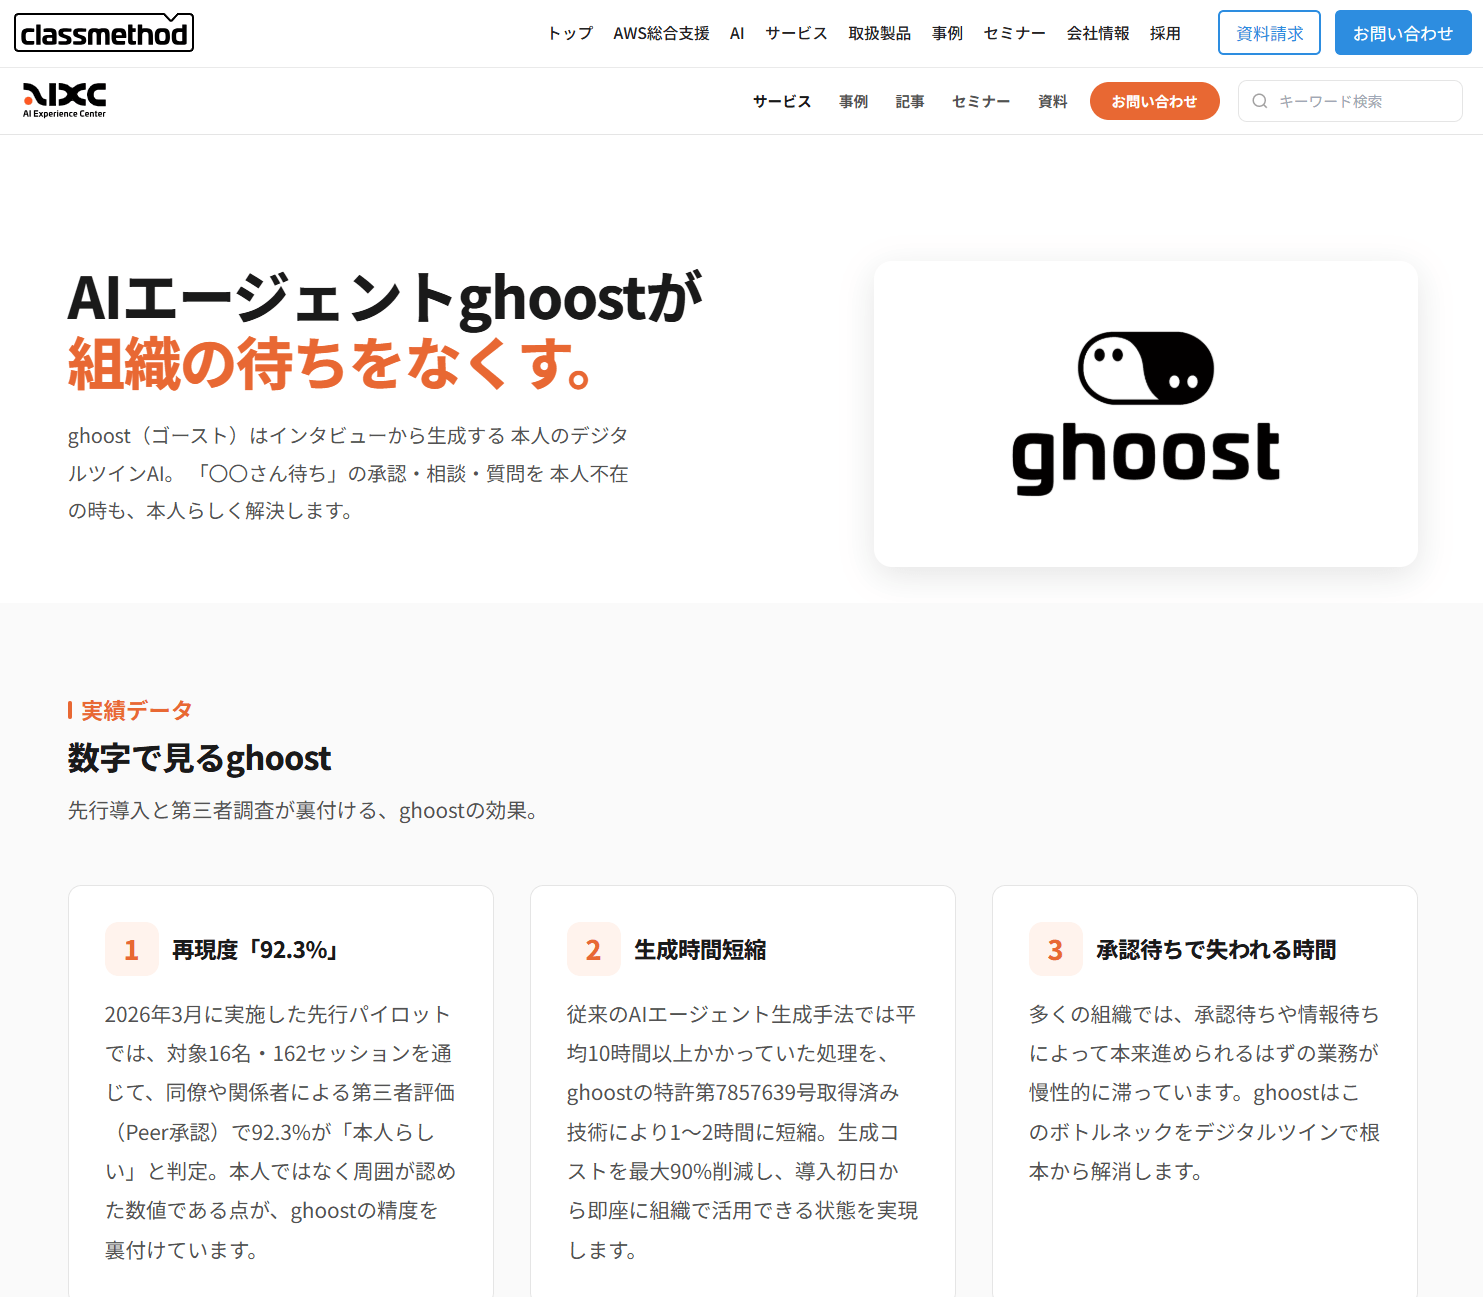Screen dimensions: 1483x1297
Task: Click the number 1 badge
Action: point(132,949)
